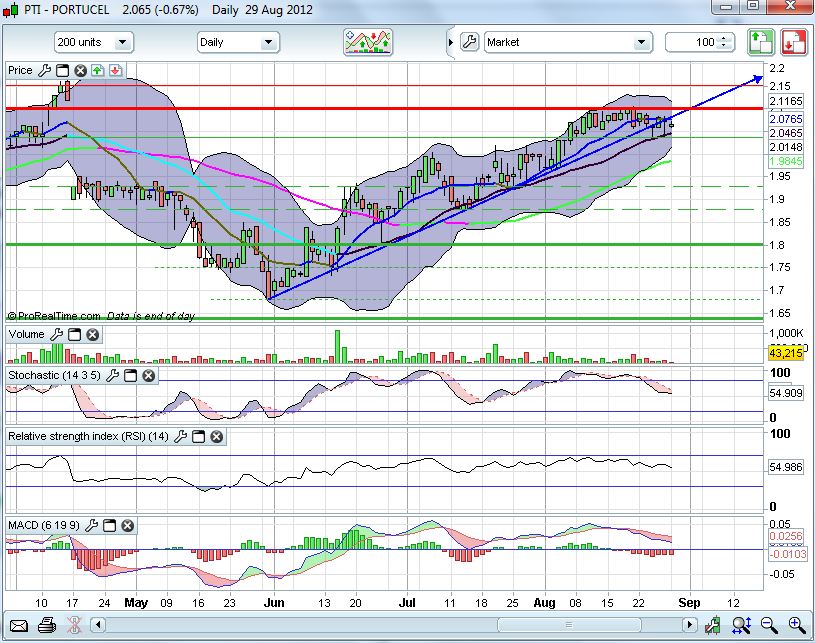Maximize the RSI panel
The width and height of the screenshot is (815, 643).
pos(199,436)
